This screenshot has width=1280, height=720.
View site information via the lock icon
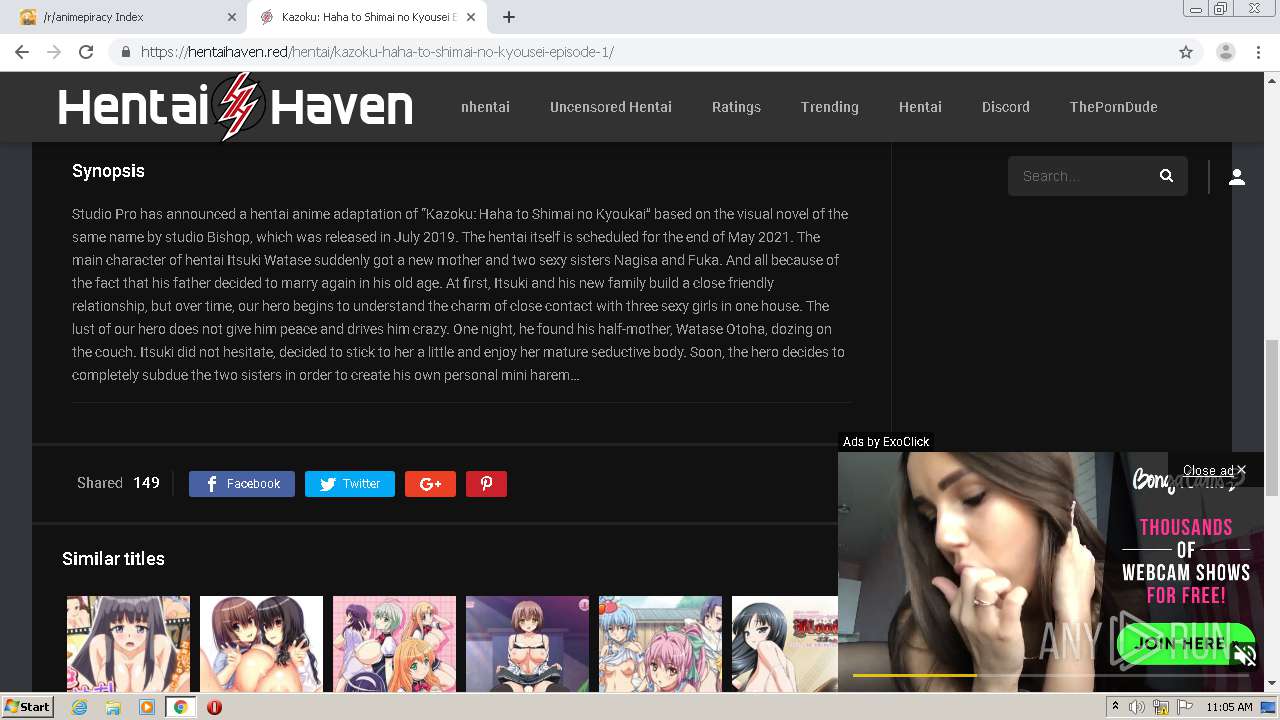[x=126, y=52]
